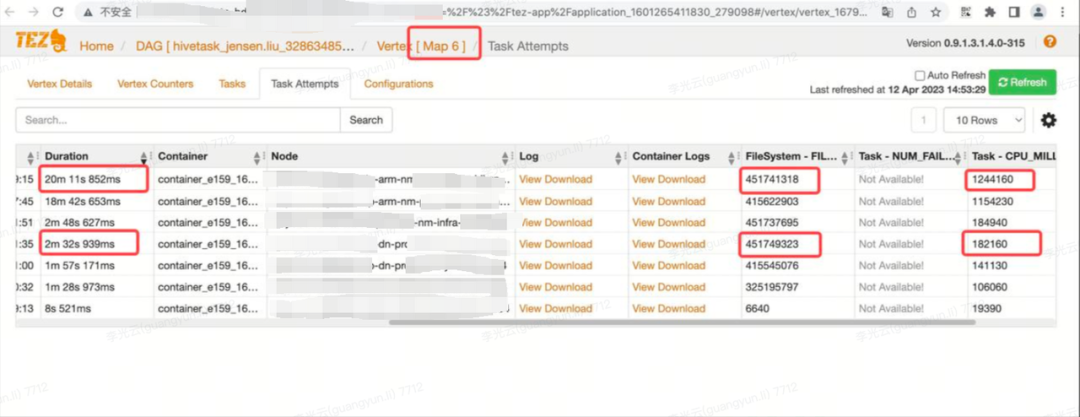This screenshot has height=417, width=1080.
Task: View the Log for the 20m 11s 852ms row
Action: (x=530, y=179)
